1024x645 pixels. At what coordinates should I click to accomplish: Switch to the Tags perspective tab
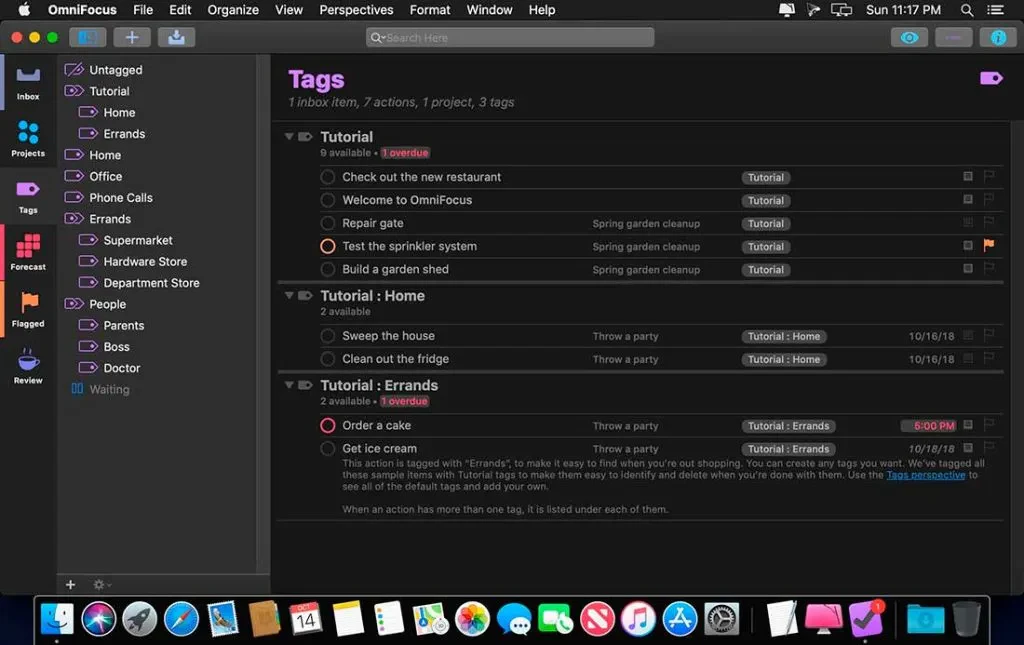coord(28,196)
